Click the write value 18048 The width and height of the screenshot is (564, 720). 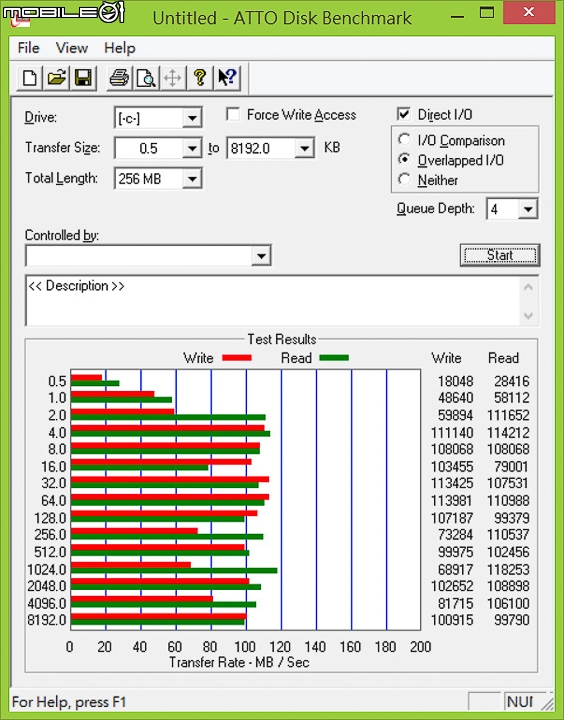[455, 381]
